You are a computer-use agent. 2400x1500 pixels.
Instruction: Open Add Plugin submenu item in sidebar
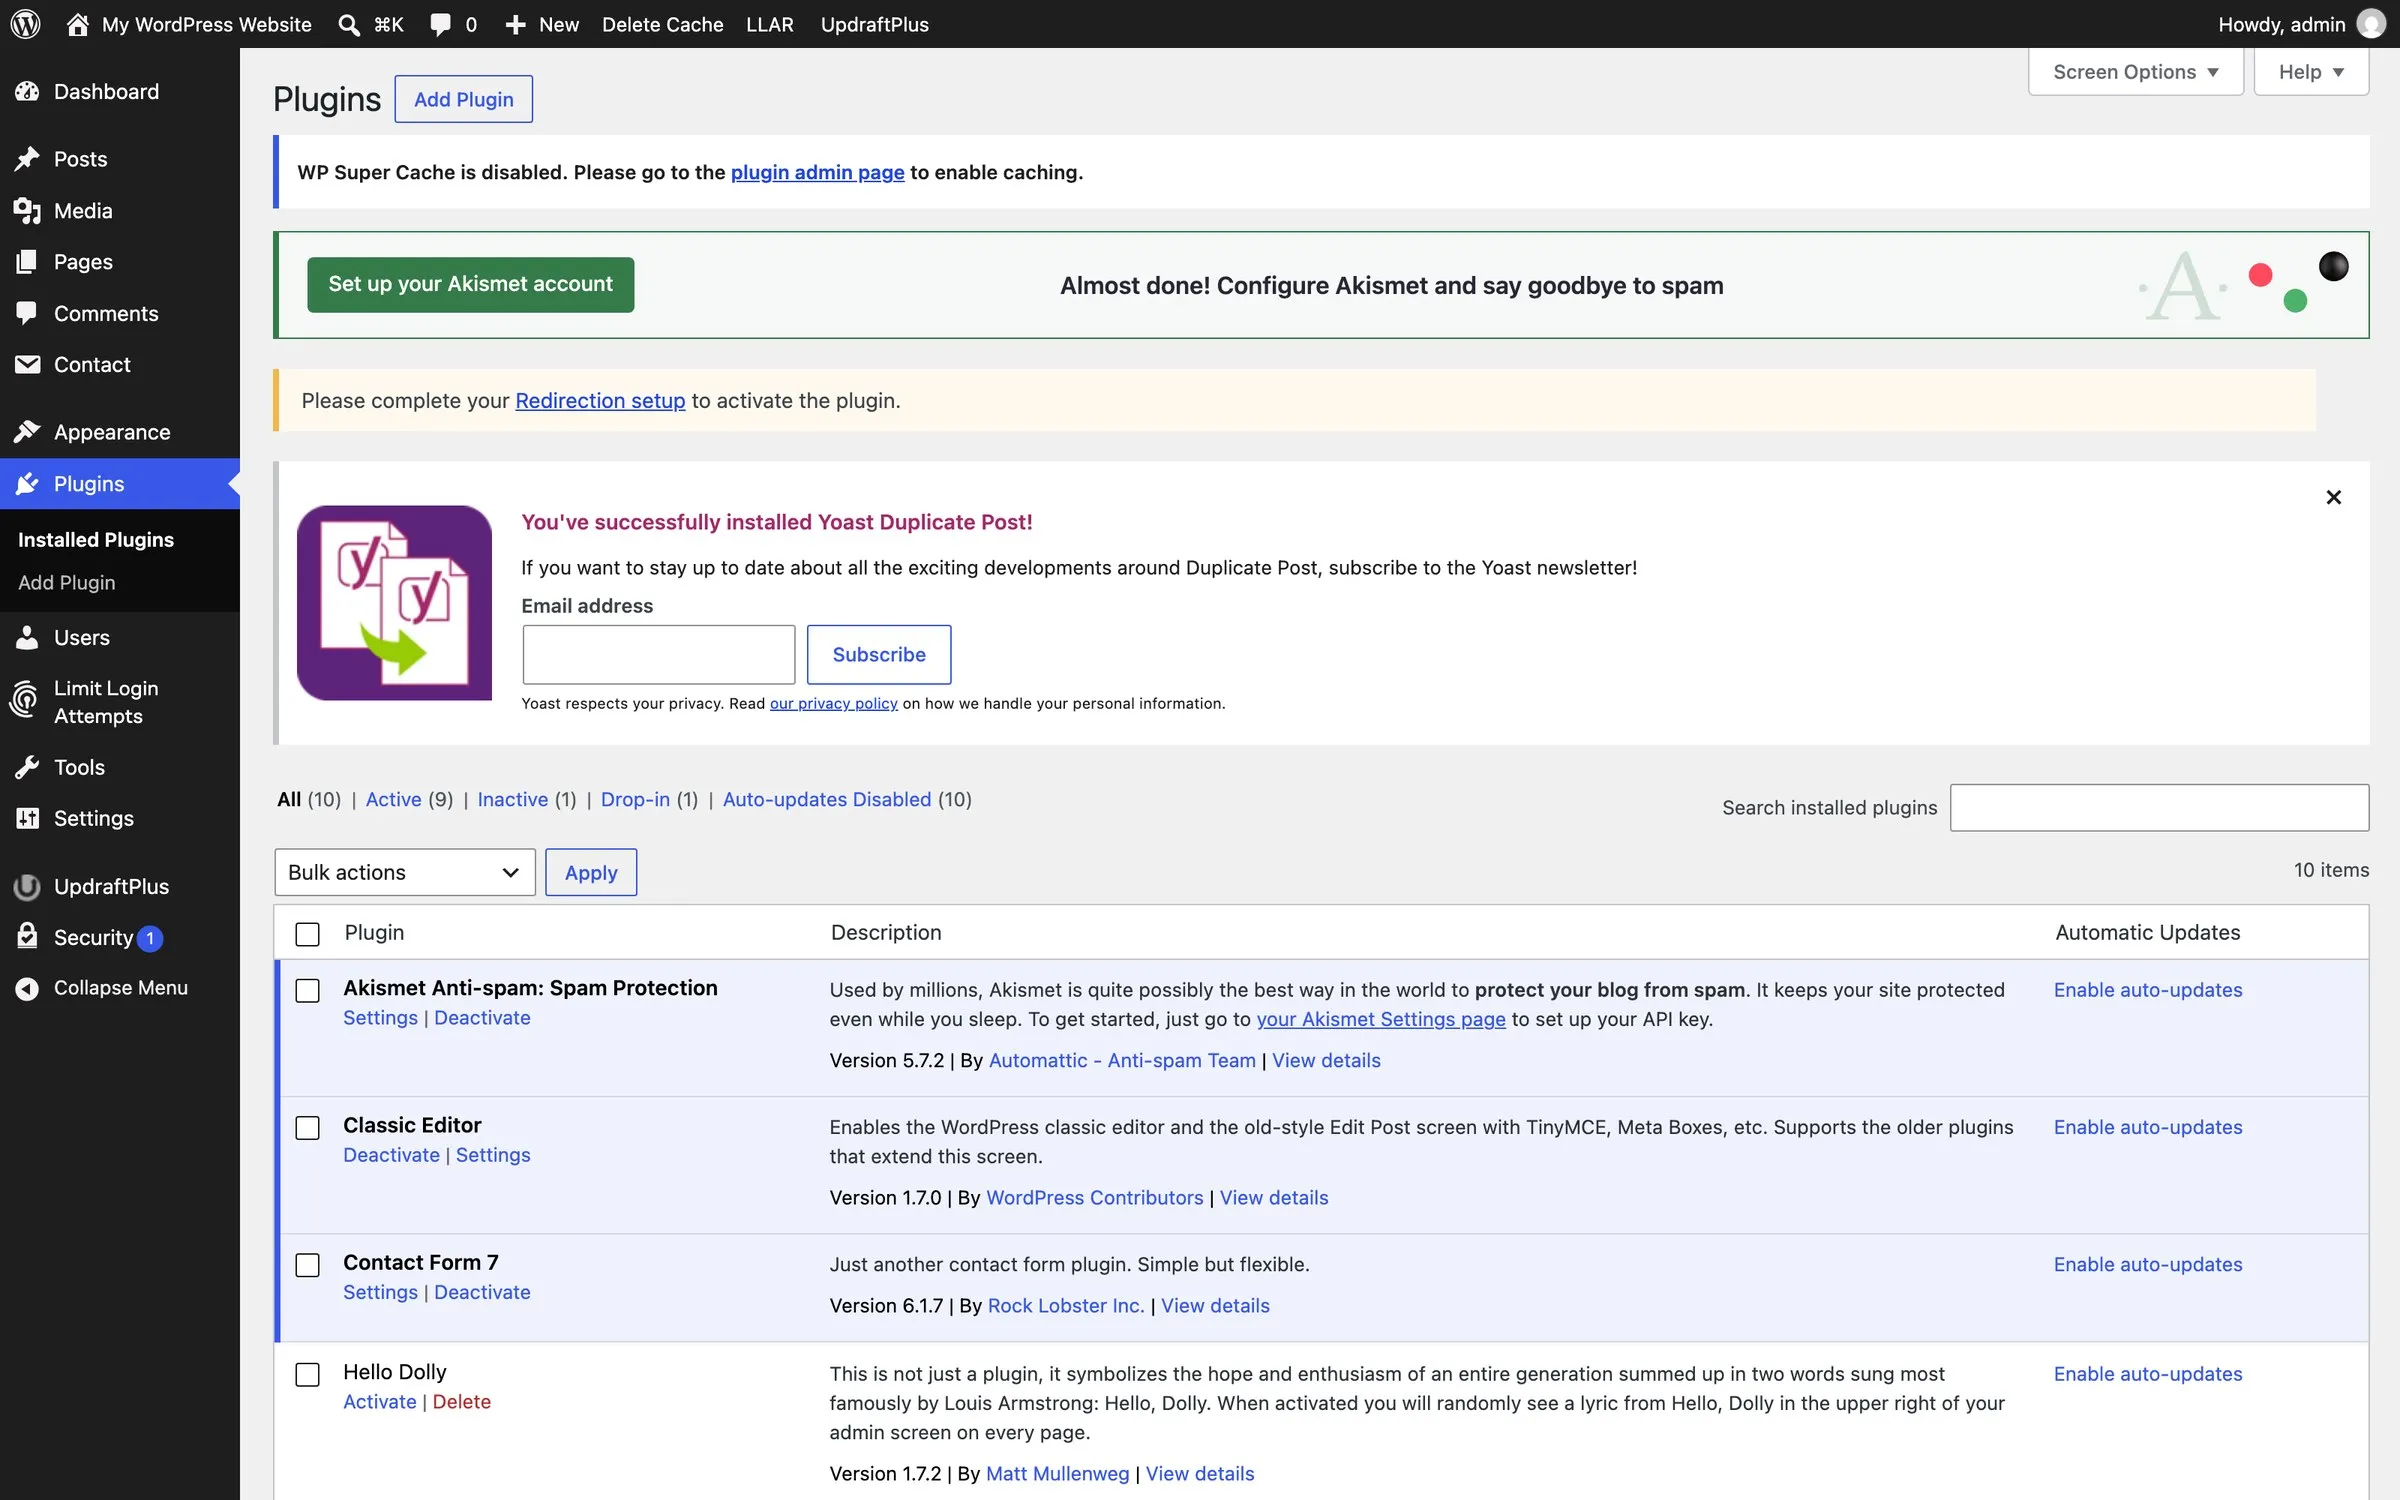(x=66, y=582)
